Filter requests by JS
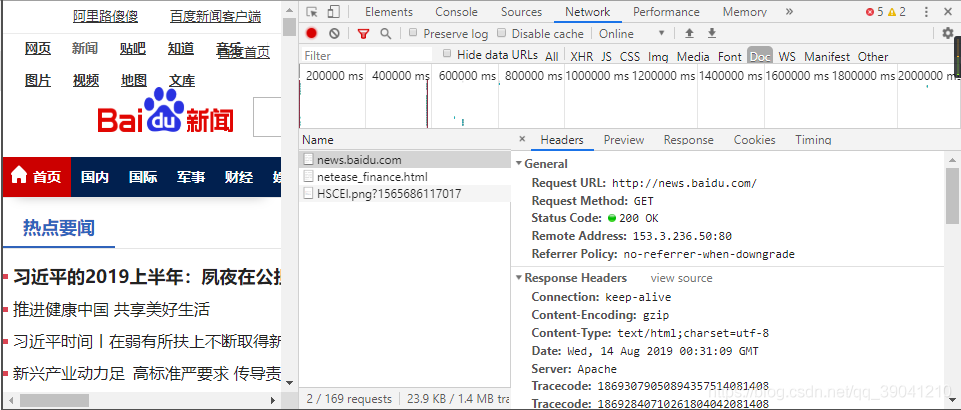Screen dimensions: 961x410 pos(606,56)
